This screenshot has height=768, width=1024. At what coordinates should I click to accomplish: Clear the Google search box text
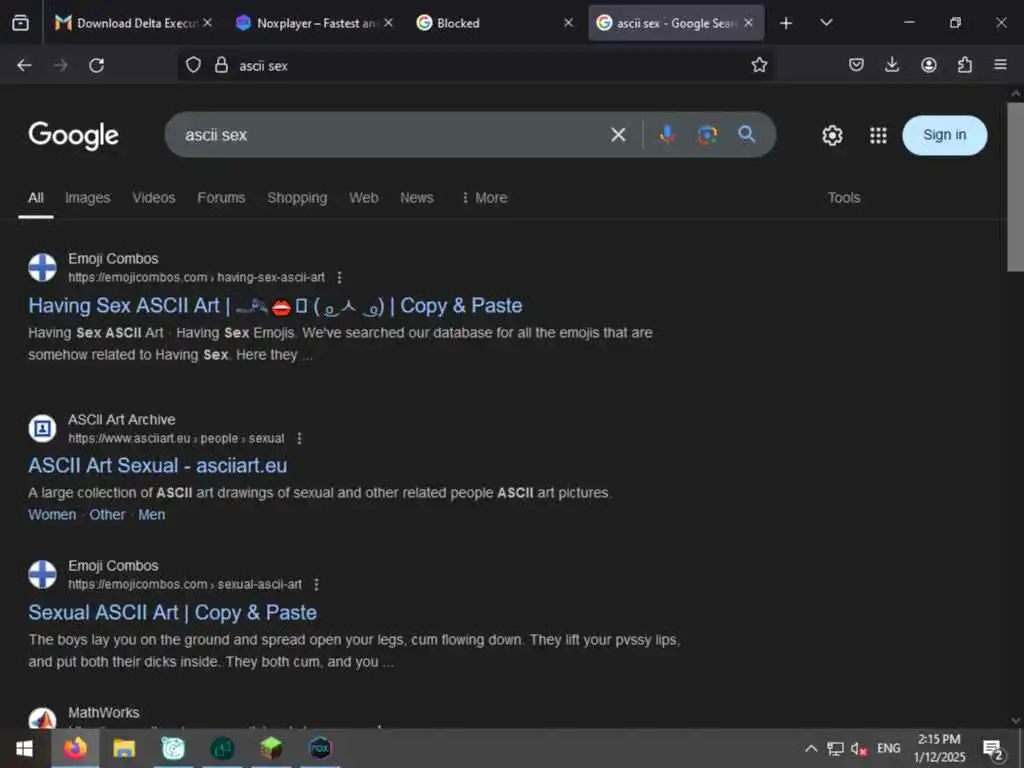(618, 135)
